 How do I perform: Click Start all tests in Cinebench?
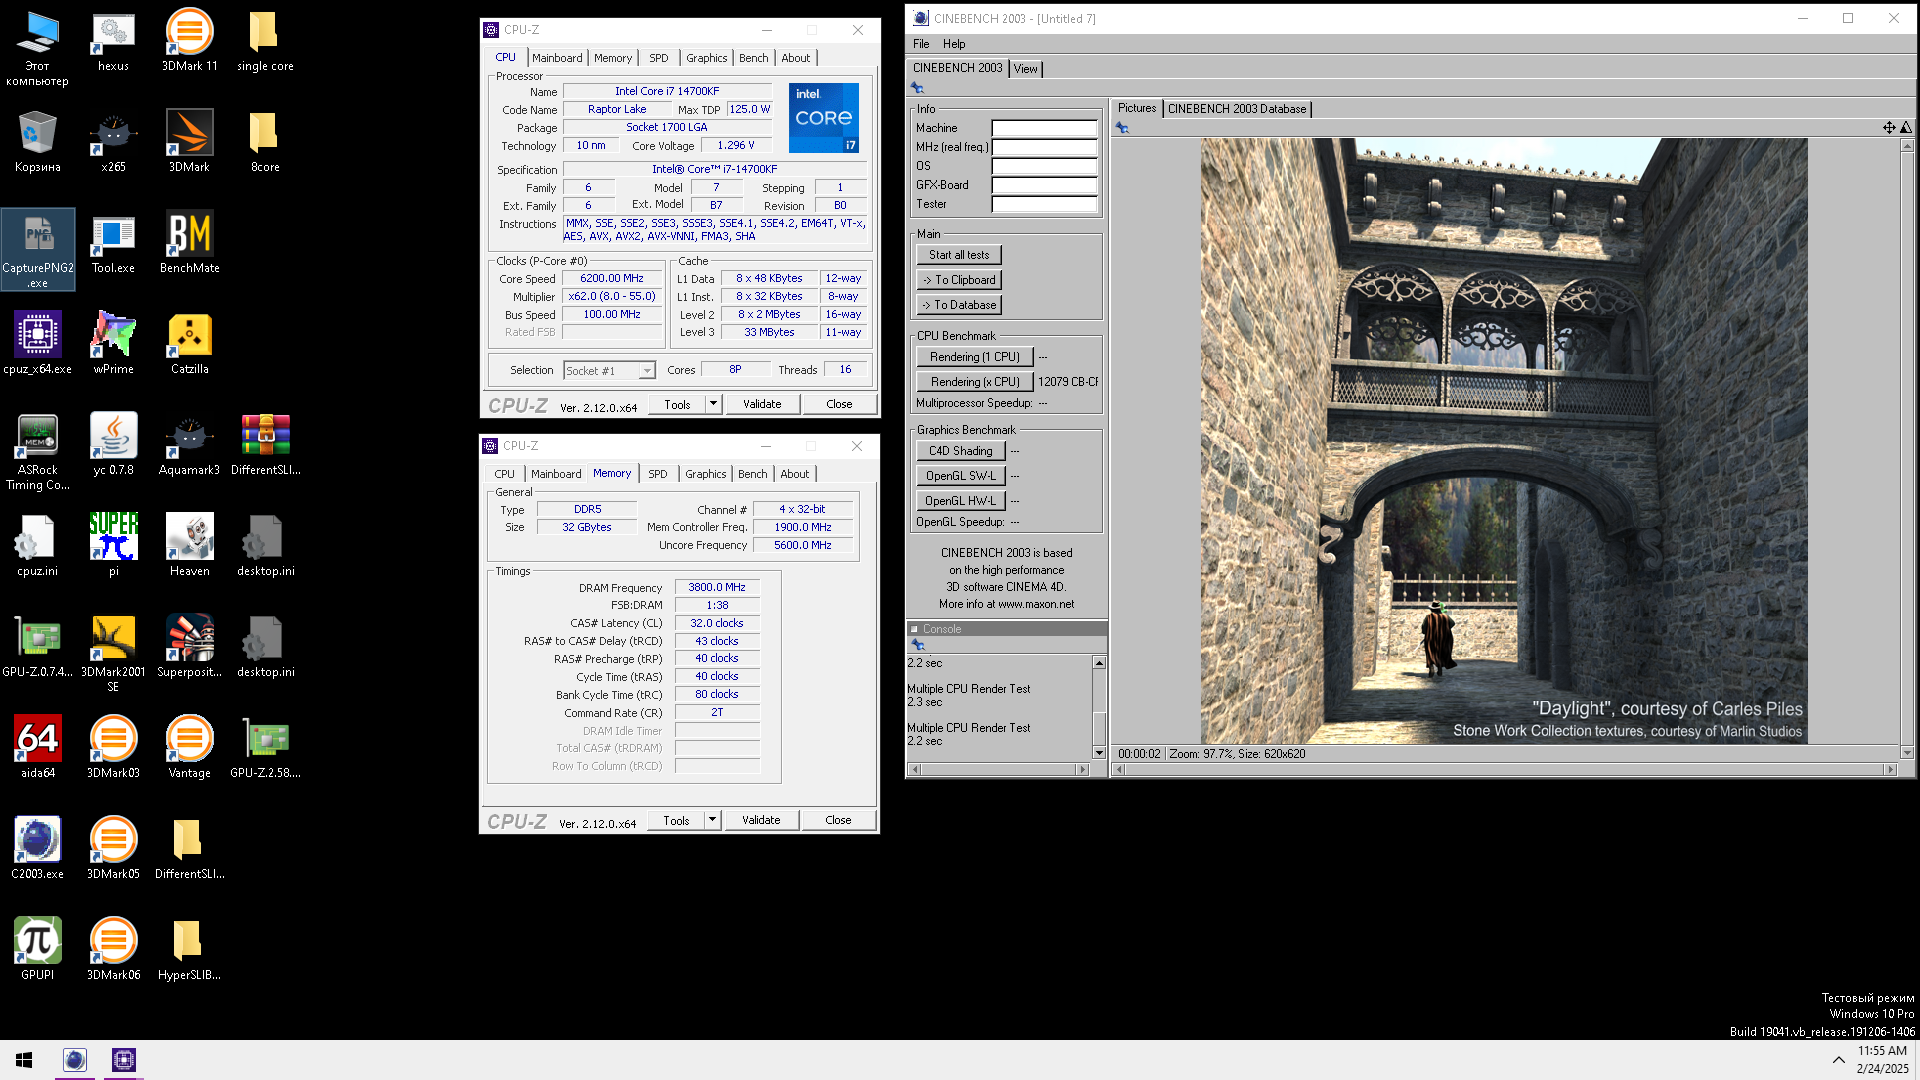tap(959, 255)
